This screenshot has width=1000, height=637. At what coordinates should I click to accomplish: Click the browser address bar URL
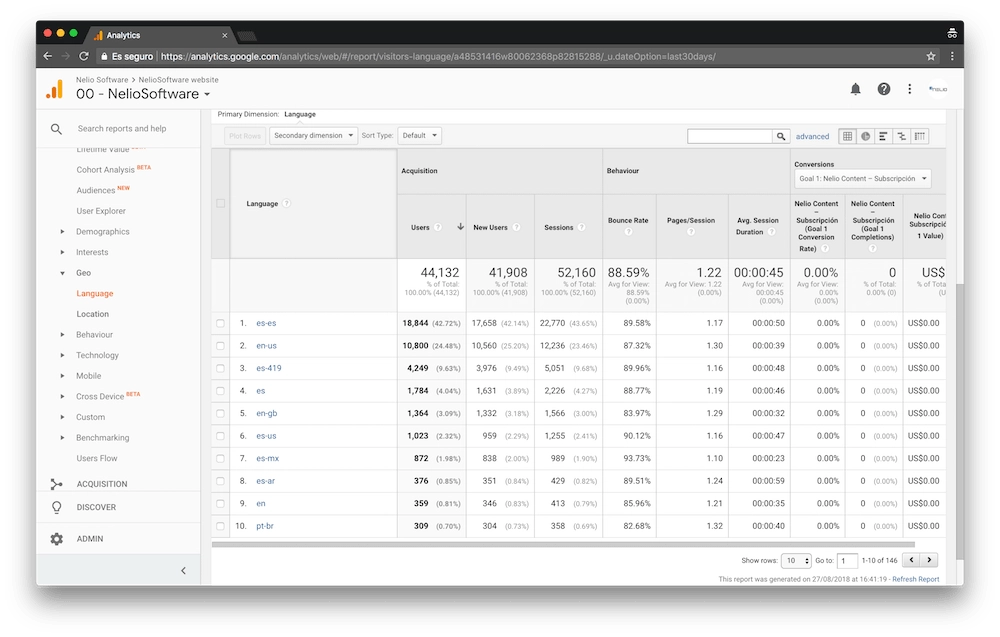438,56
